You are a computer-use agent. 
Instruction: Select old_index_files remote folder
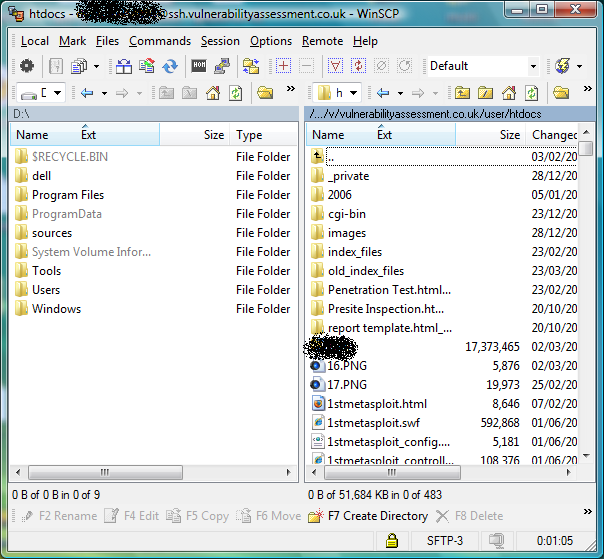[366, 271]
